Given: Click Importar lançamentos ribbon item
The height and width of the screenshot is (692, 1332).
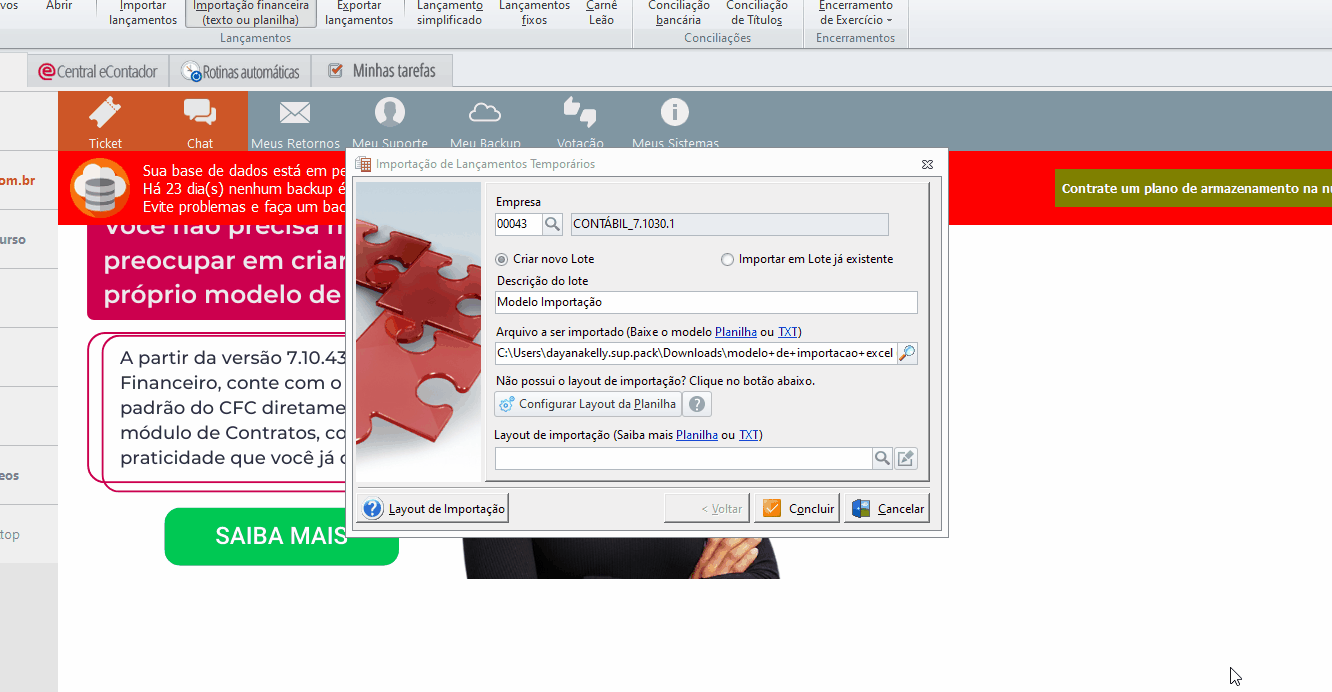Looking at the screenshot, I should [x=143, y=13].
